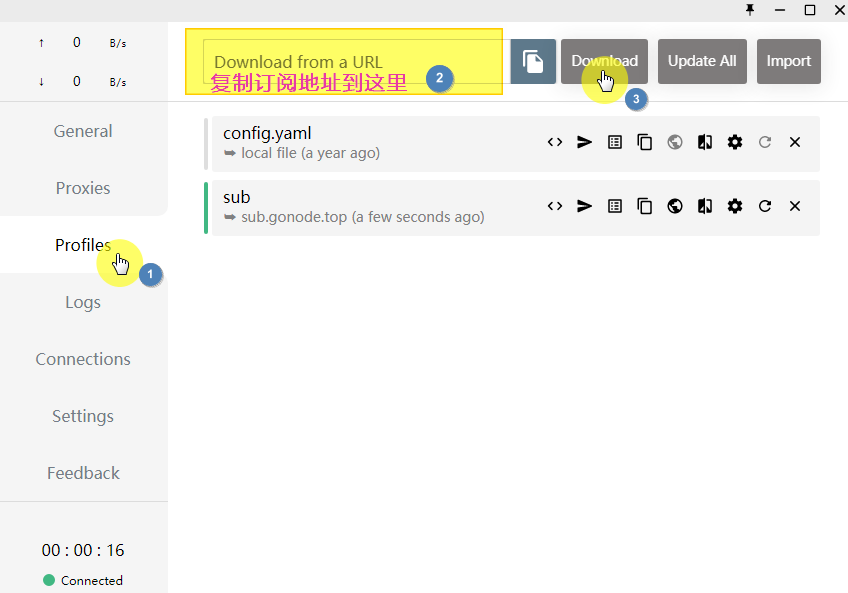Click the globe icon on sub profile
This screenshot has height=593, width=848.
pos(675,206)
